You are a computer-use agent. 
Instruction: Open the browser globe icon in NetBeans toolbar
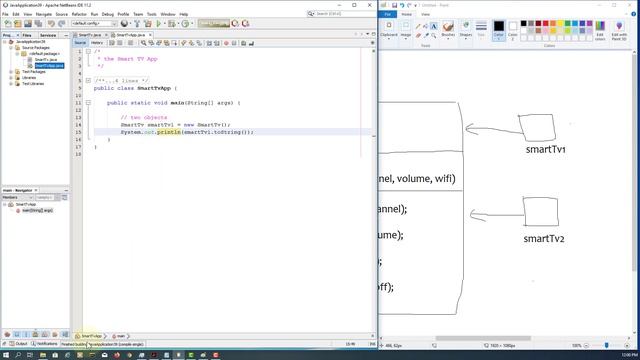pyautogui.click(x=124, y=24)
